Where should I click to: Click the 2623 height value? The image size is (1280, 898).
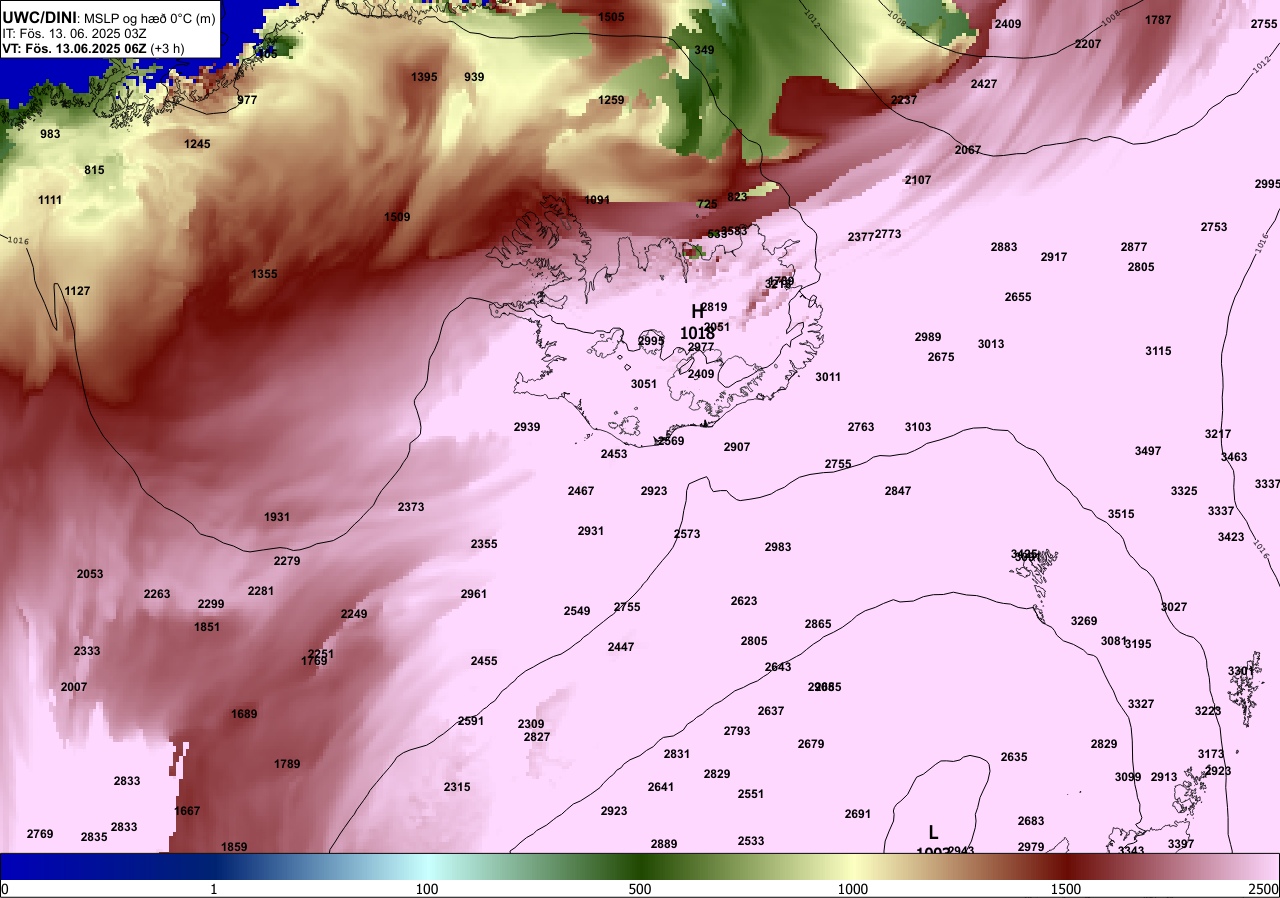[744, 601]
